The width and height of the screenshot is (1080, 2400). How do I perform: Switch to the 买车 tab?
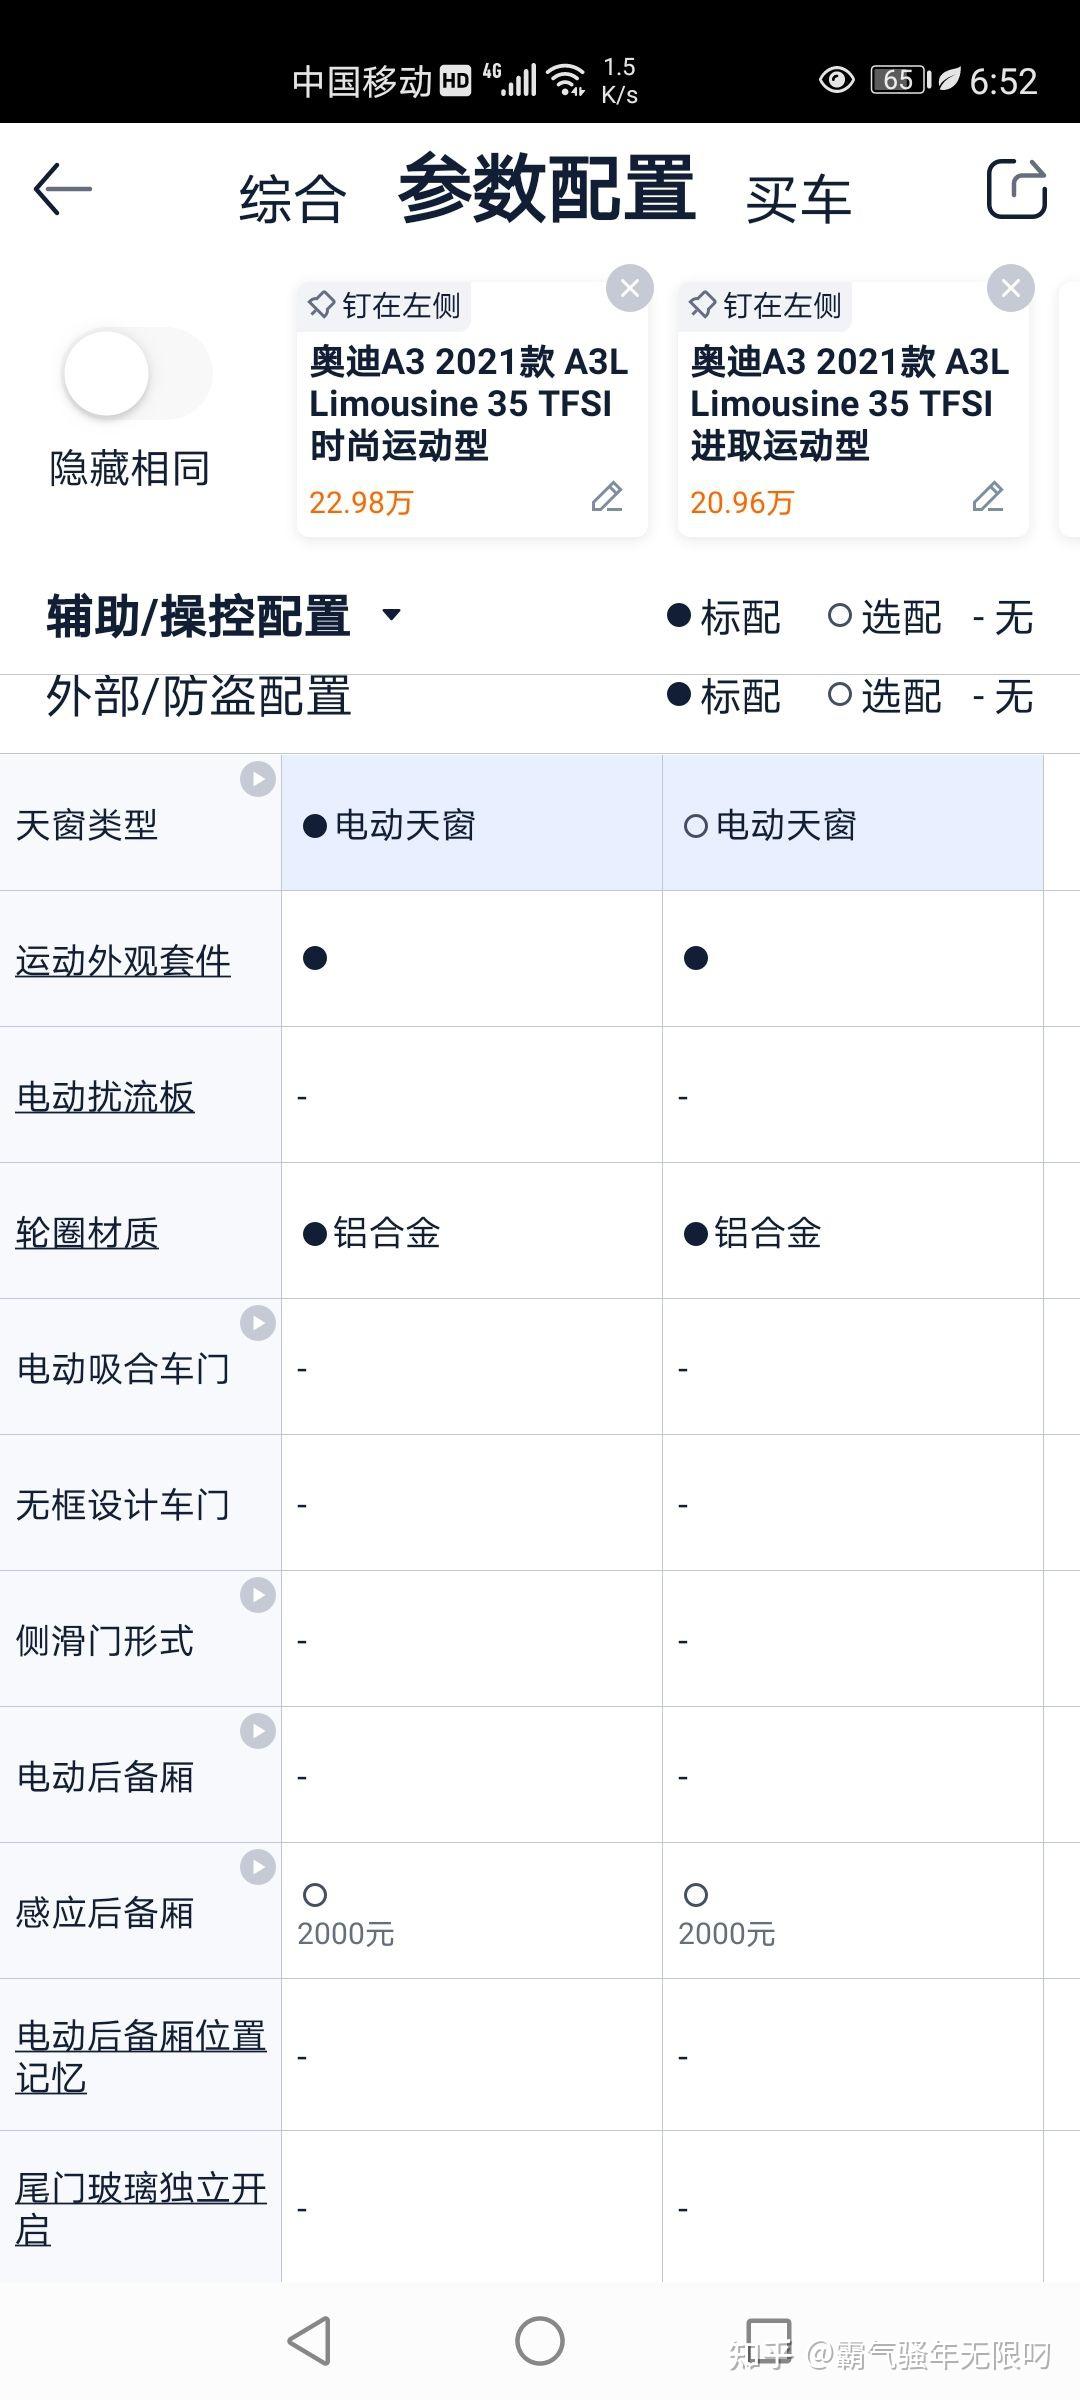coord(797,199)
